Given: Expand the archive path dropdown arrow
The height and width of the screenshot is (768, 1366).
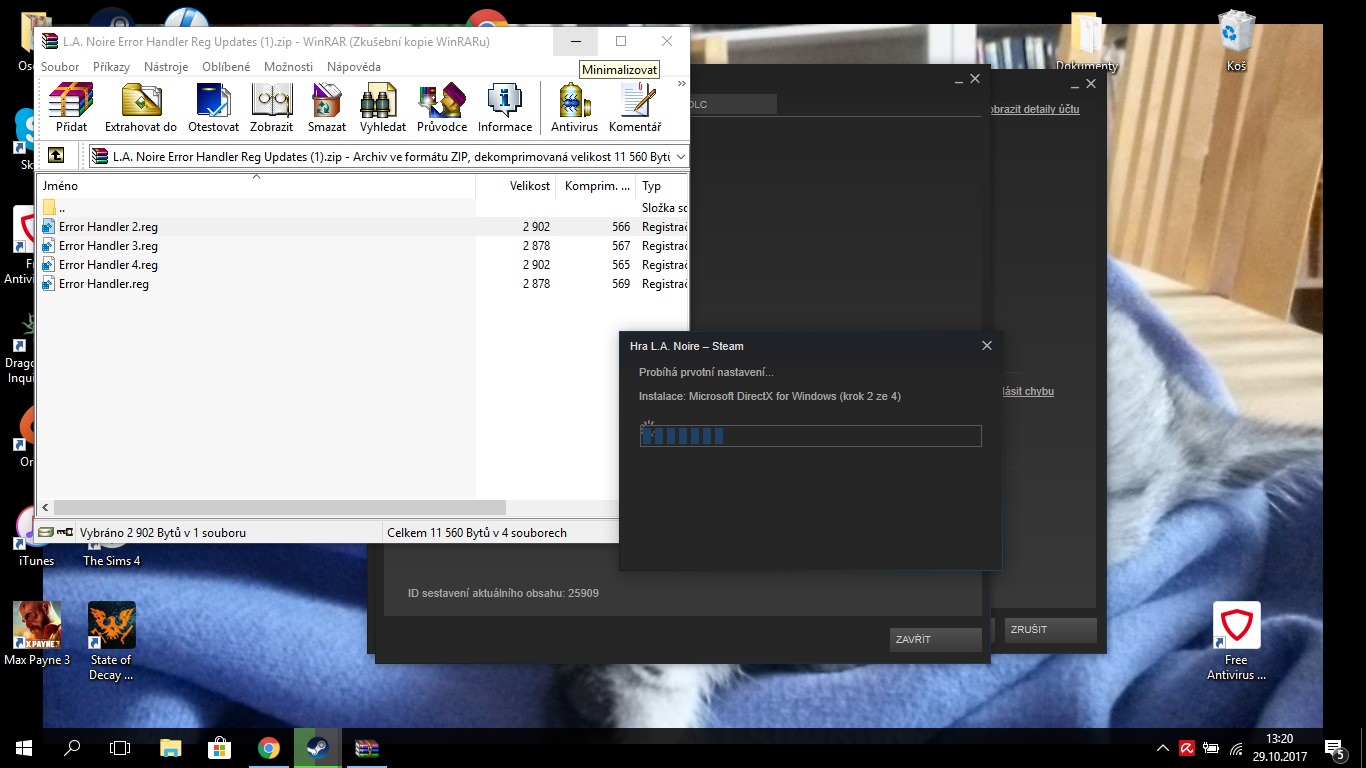Looking at the screenshot, I should tap(681, 156).
